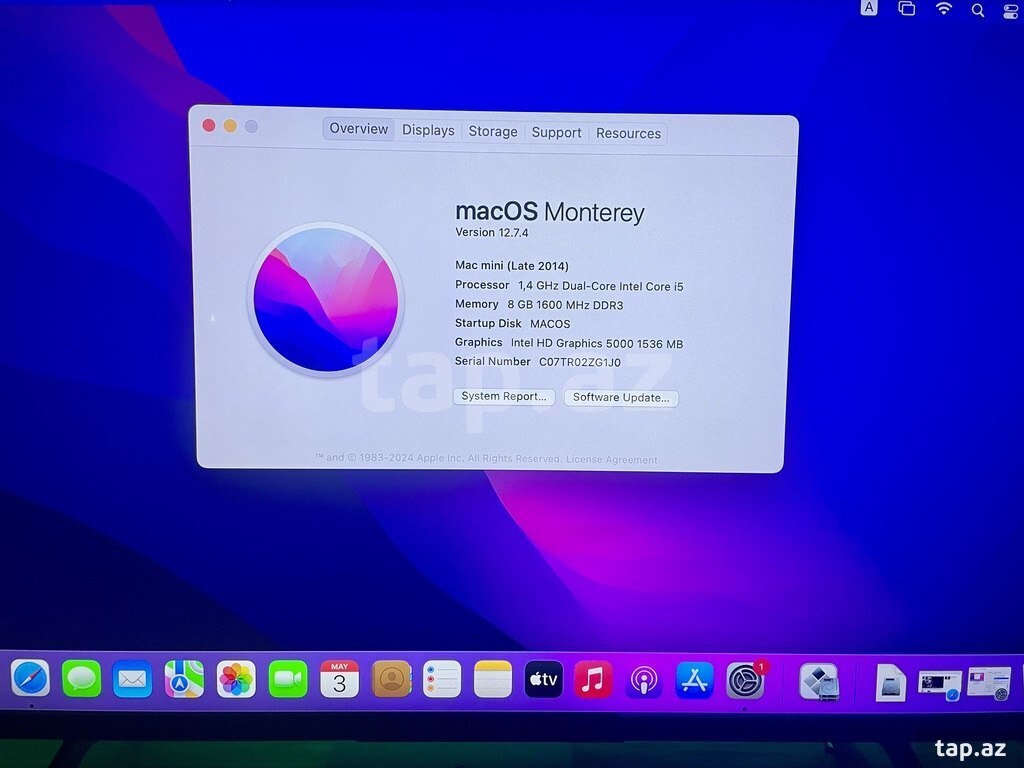Click the Software Update... button

pos(621,398)
